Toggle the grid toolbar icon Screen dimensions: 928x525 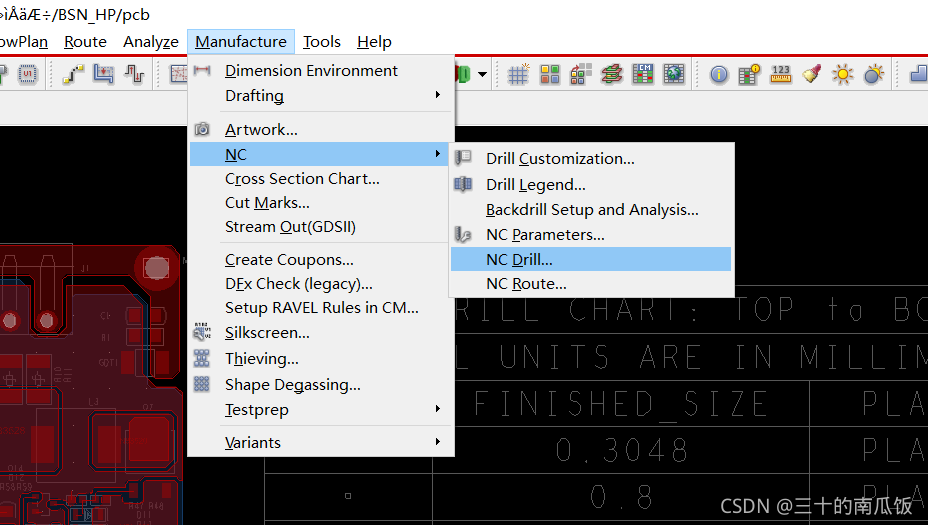[518, 74]
